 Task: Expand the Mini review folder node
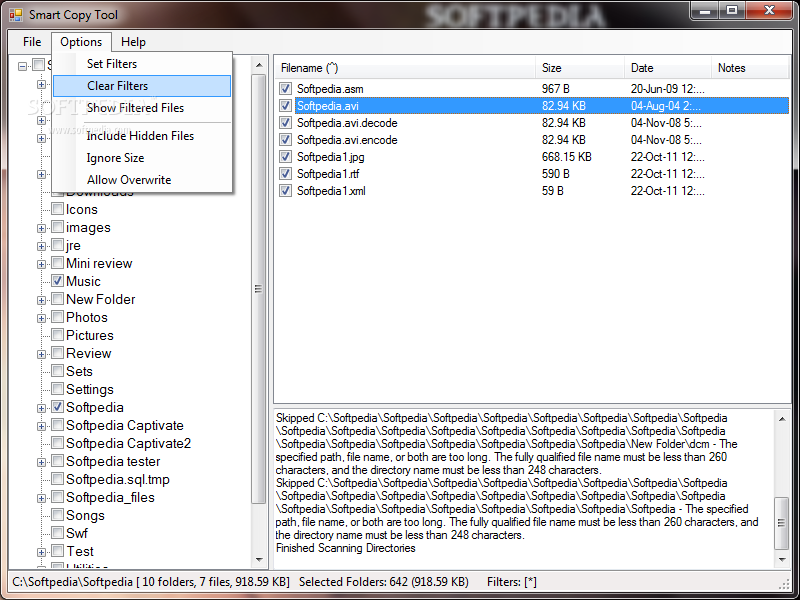(x=41, y=264)
